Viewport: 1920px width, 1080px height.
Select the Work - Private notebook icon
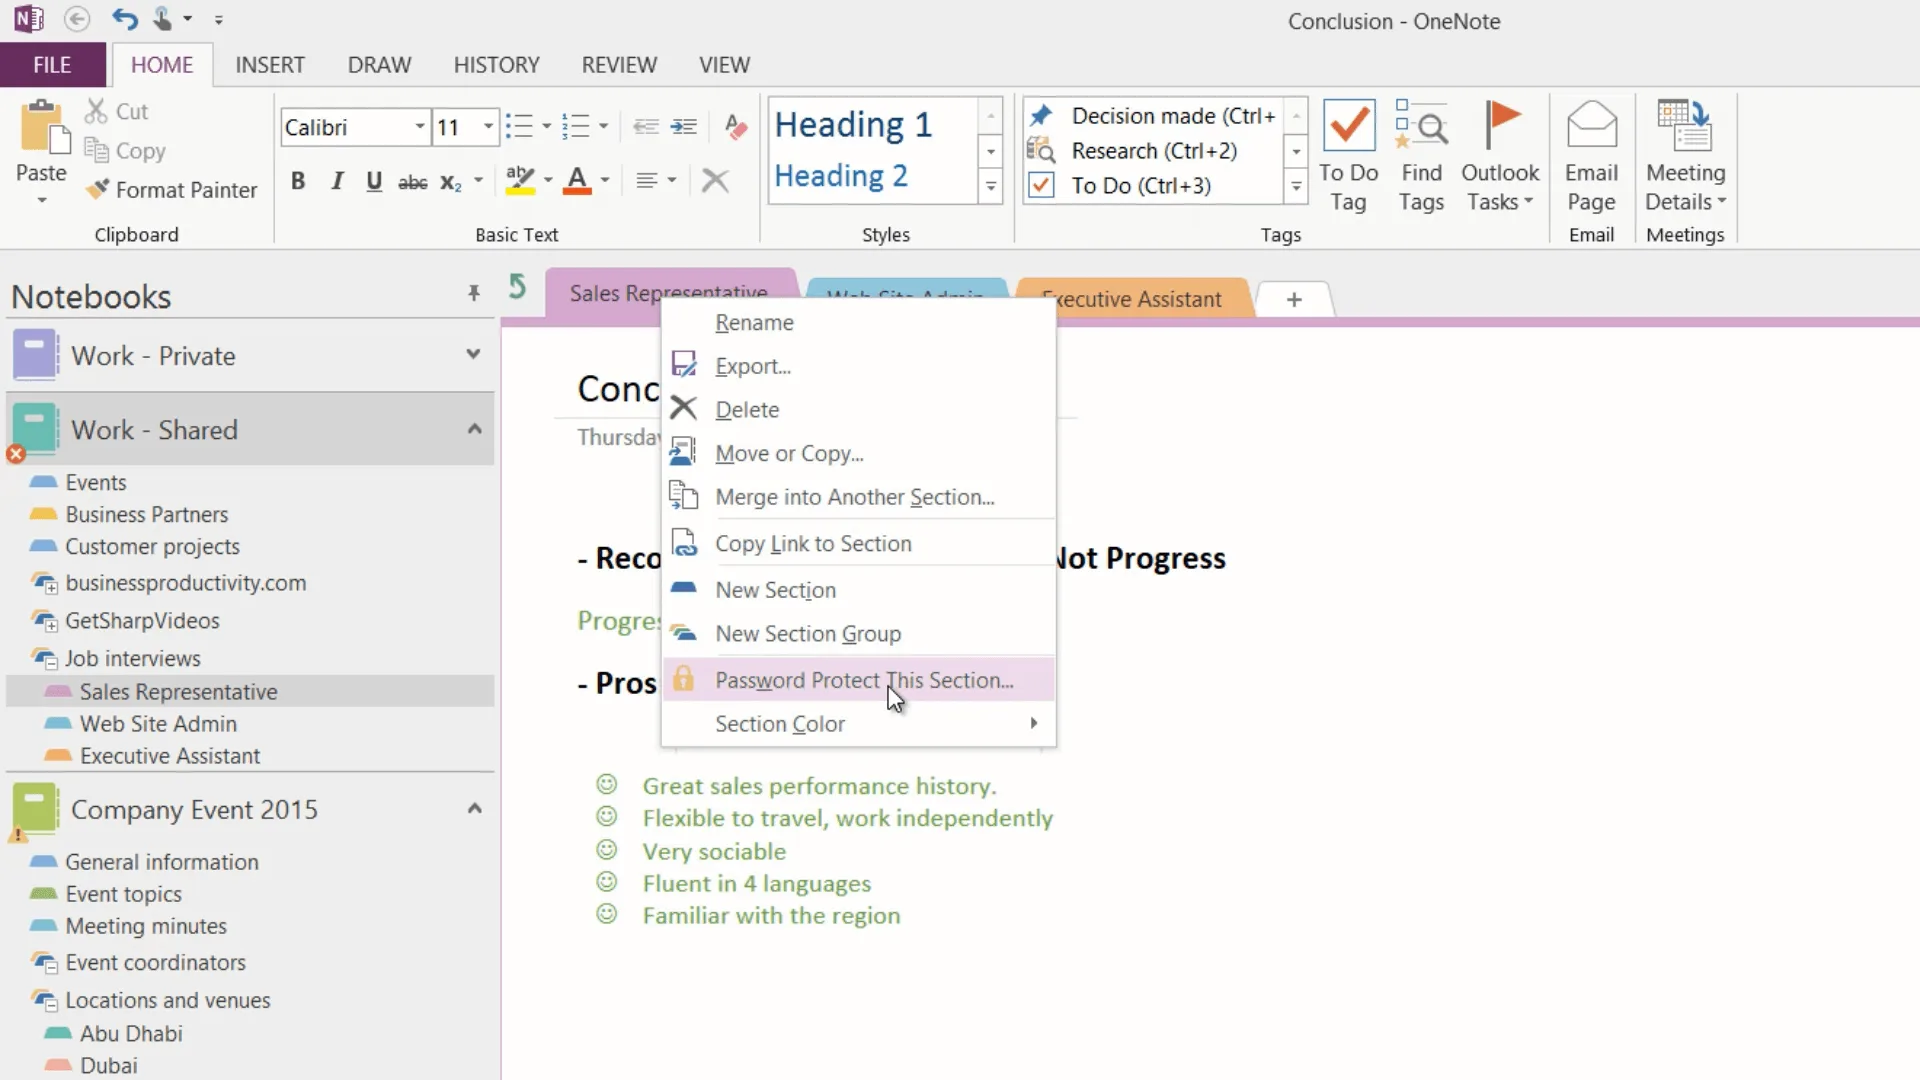[35, 355]
